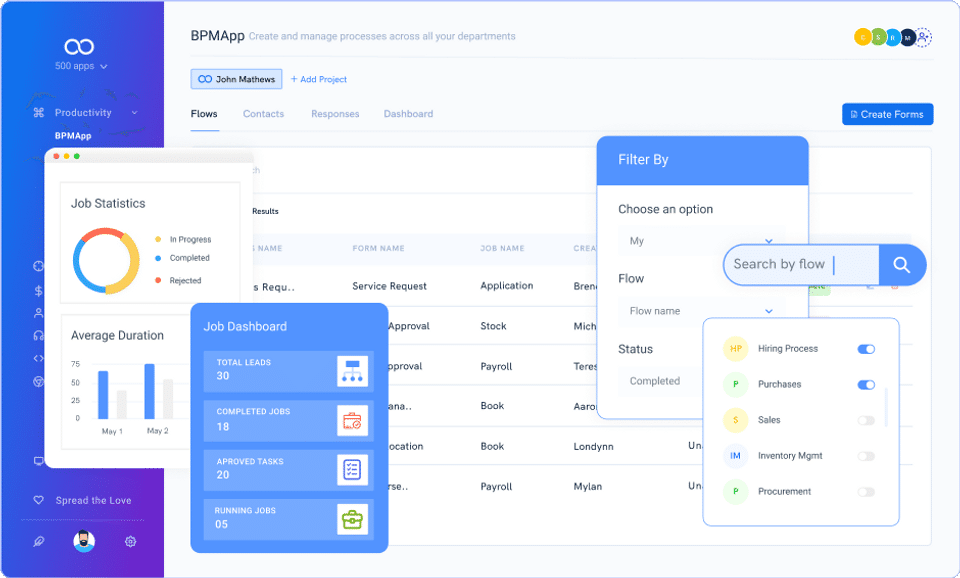Switch to the Responses tab
This screenshot has height=578, width=960.
coord(335,114)
